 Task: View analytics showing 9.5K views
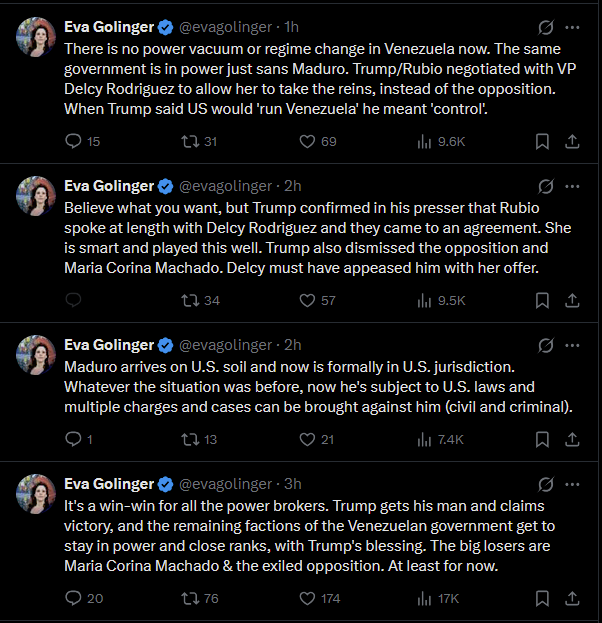coord(440,300)
